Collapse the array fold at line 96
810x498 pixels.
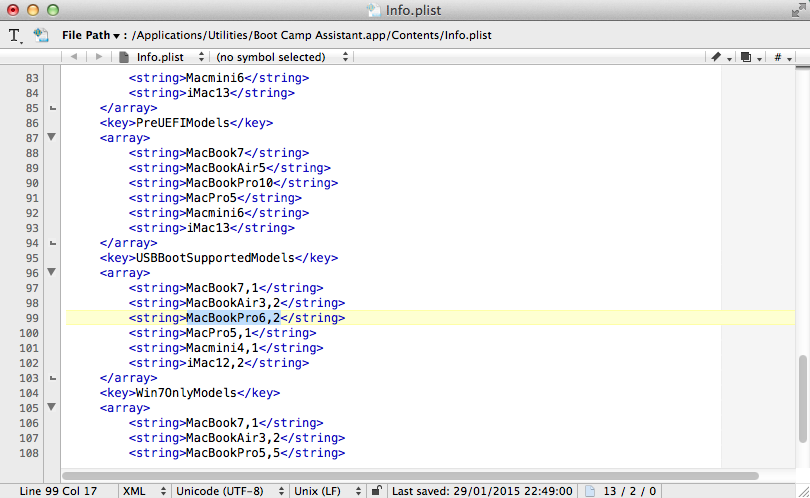pos(52,272)
